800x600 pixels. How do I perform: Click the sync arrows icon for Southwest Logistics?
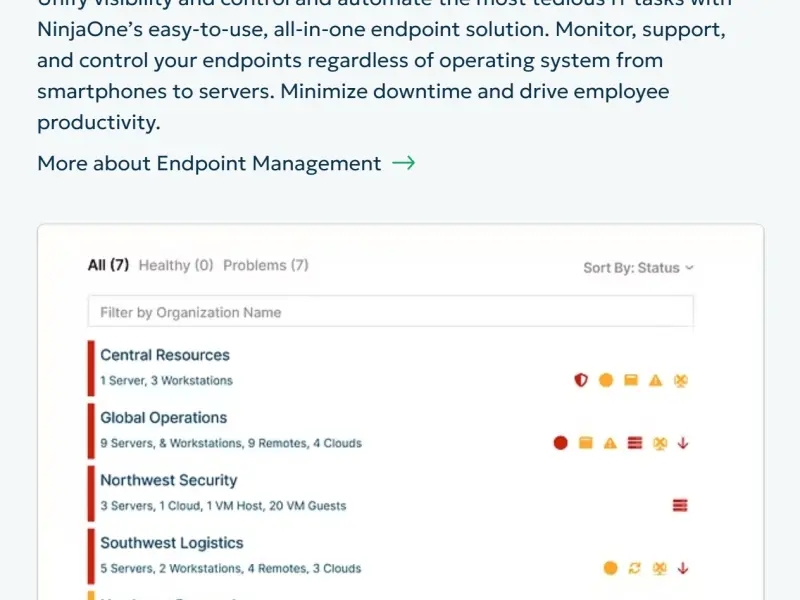pyautogui.click(x=634, y=568)
